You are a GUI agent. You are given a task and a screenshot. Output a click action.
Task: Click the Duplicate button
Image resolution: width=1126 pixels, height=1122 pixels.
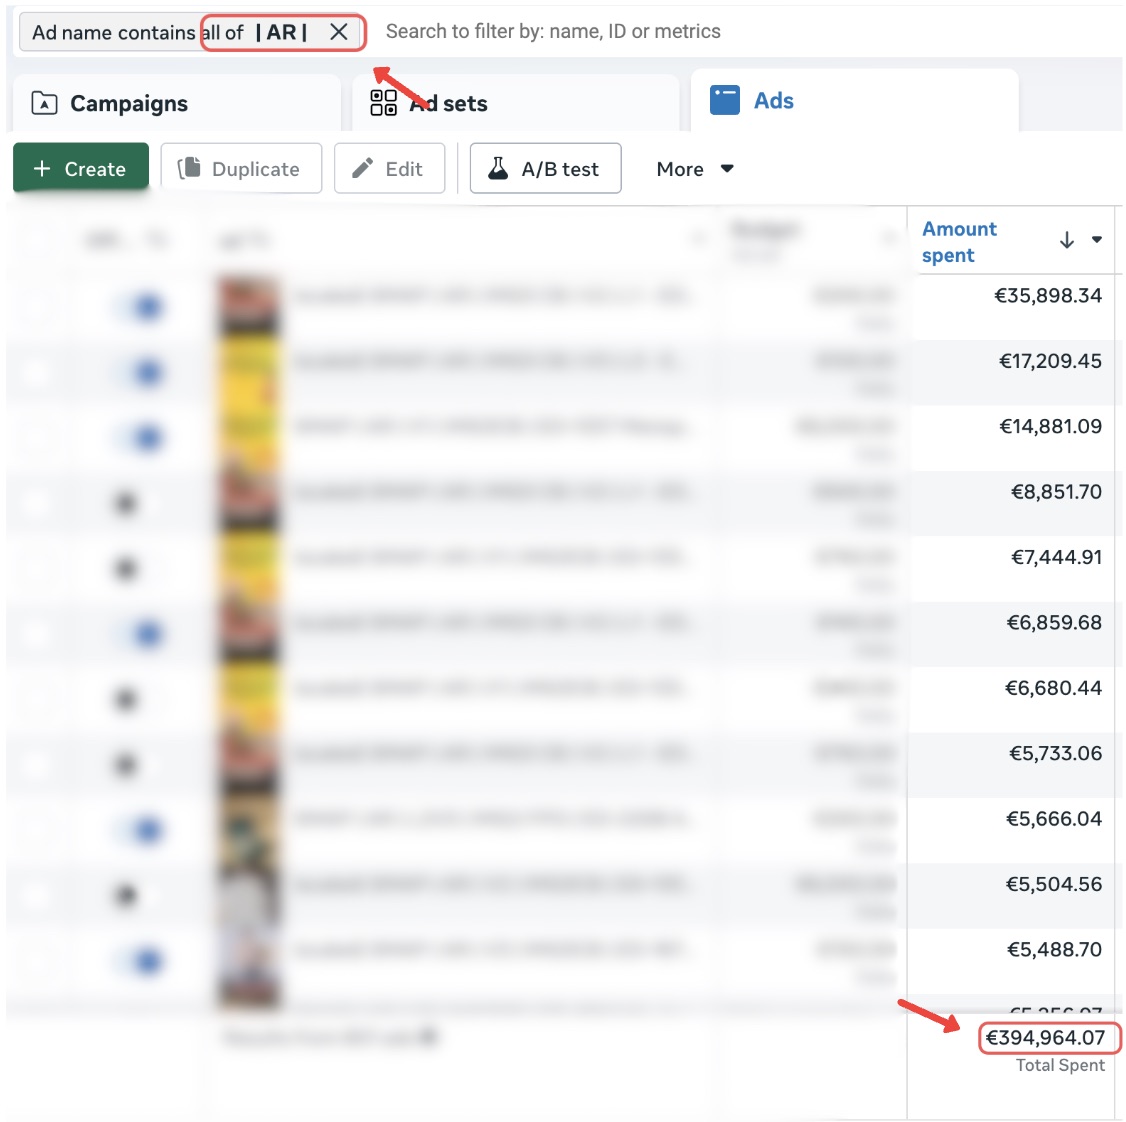[241, 169]
